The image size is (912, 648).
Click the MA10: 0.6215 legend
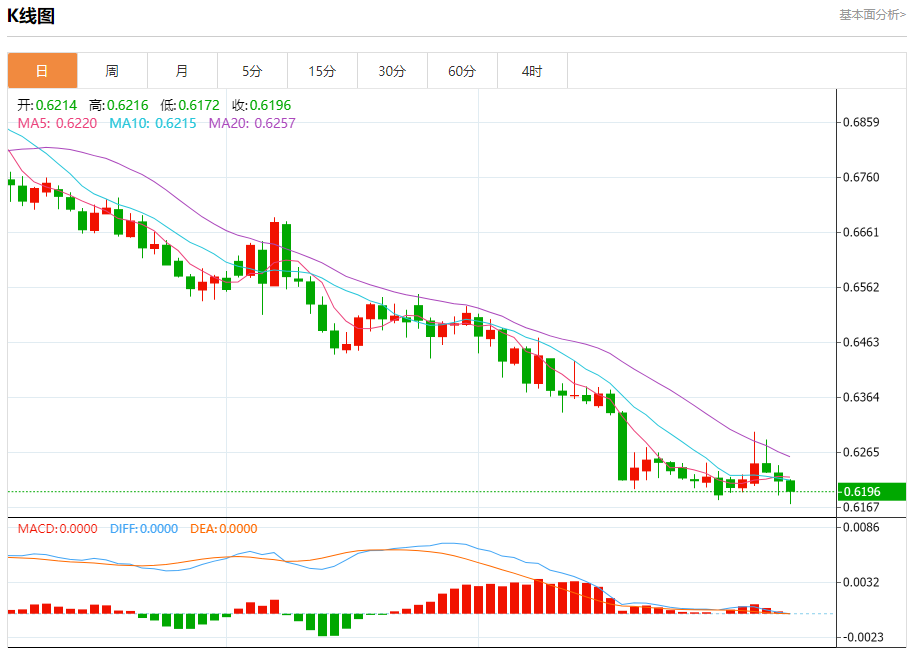(x=153, y=123)
